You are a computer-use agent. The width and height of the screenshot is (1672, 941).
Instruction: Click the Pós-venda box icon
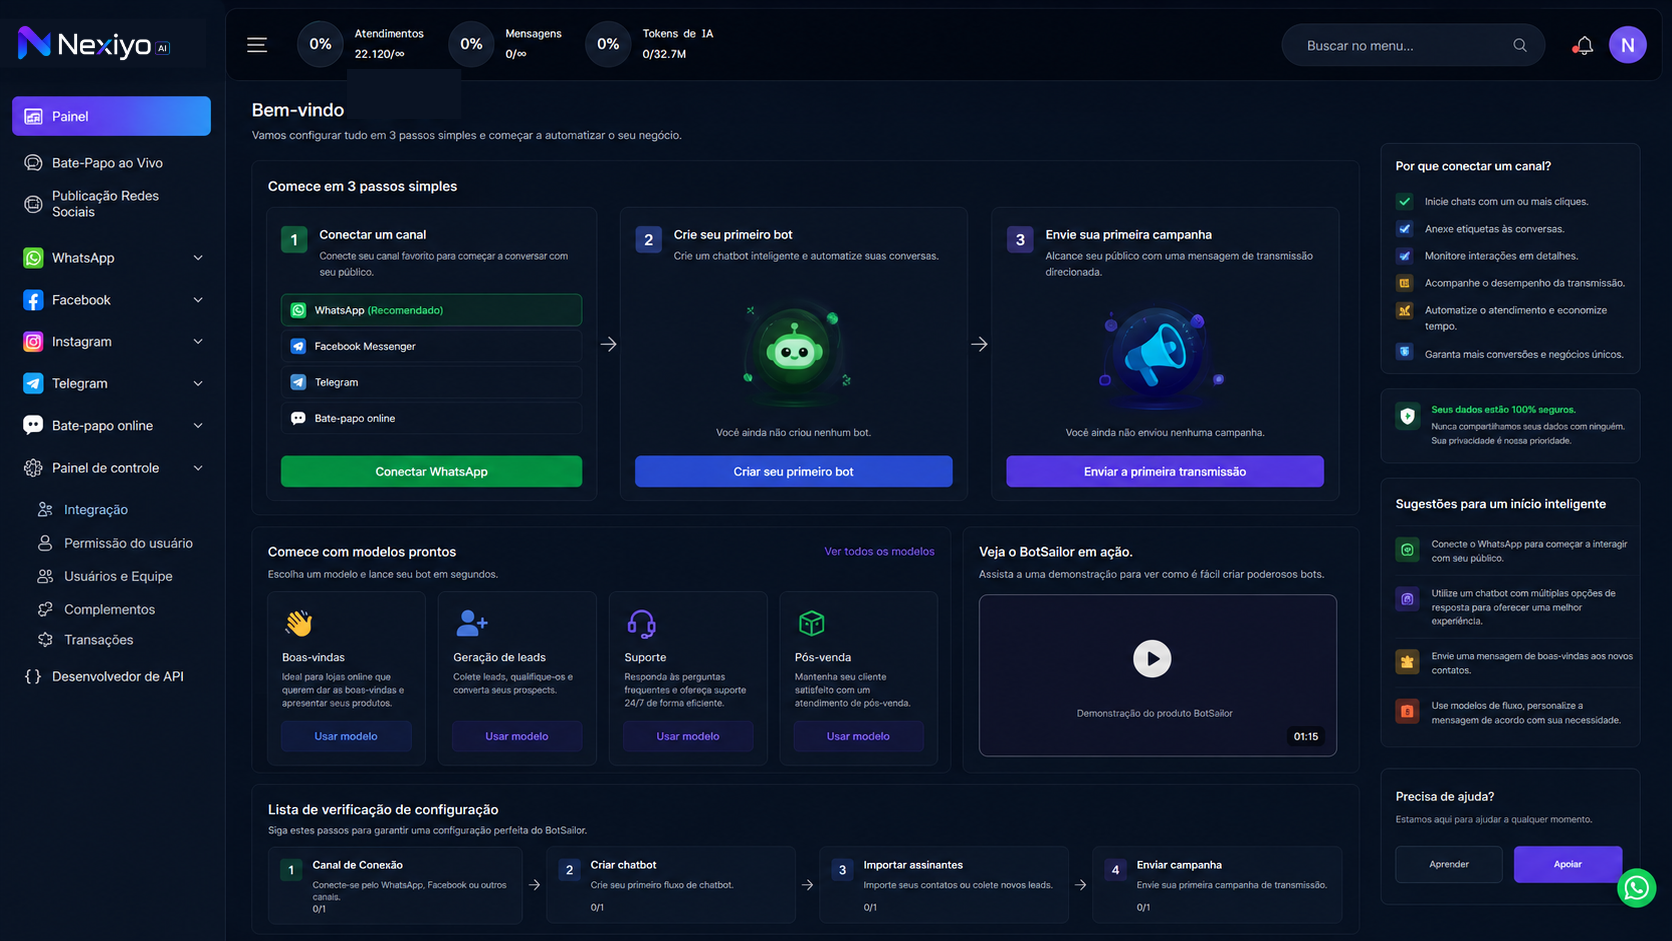[811, 623]
